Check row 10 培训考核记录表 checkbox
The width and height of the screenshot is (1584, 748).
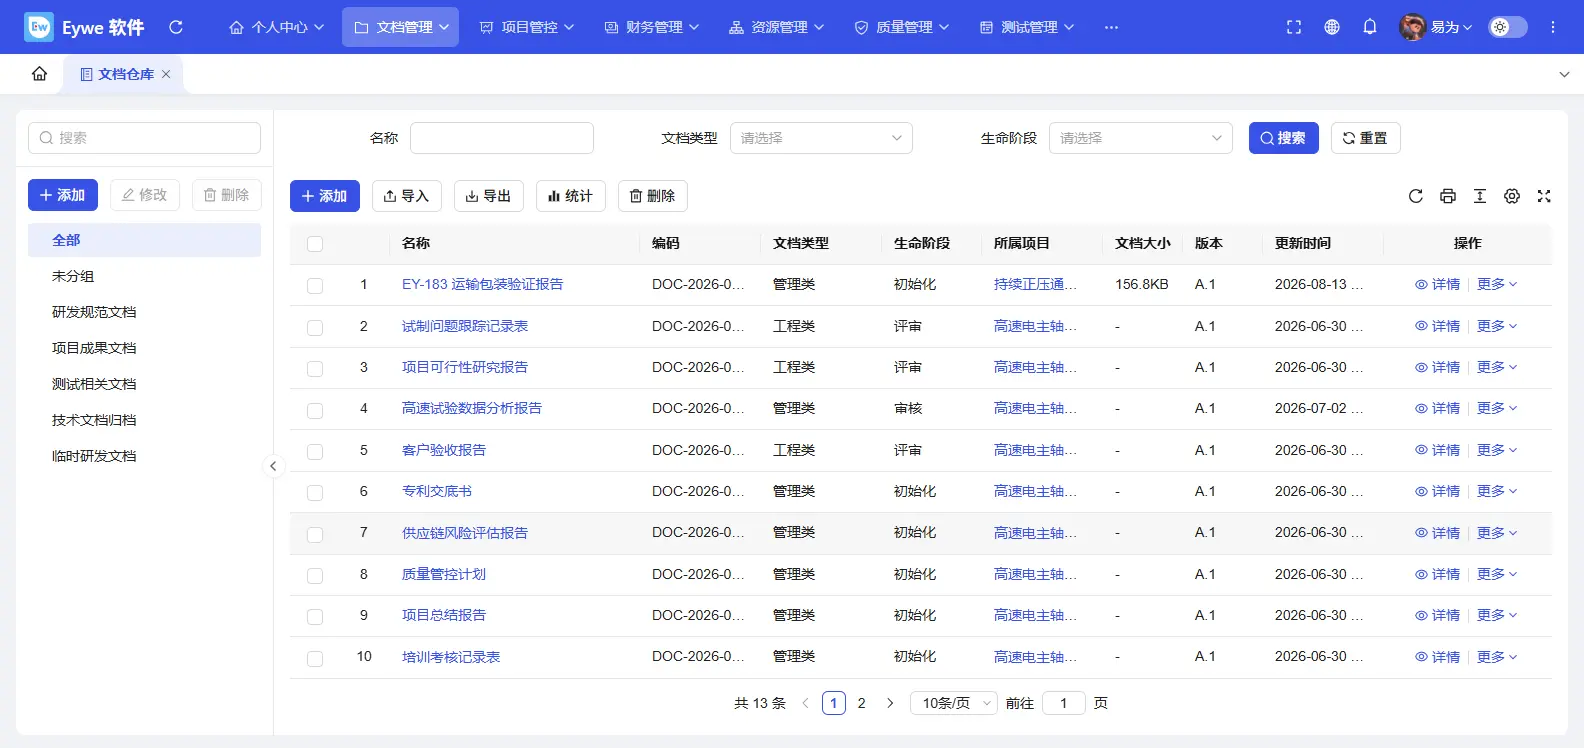pyautogui.click(x=315, y=659)
